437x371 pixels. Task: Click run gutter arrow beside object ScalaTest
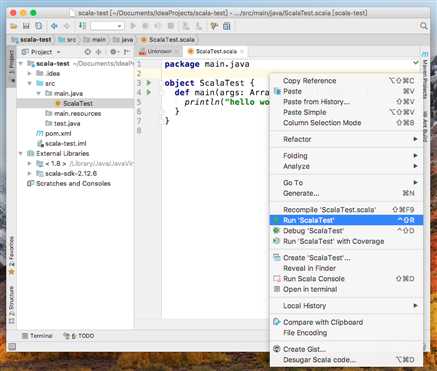point(149,83)
